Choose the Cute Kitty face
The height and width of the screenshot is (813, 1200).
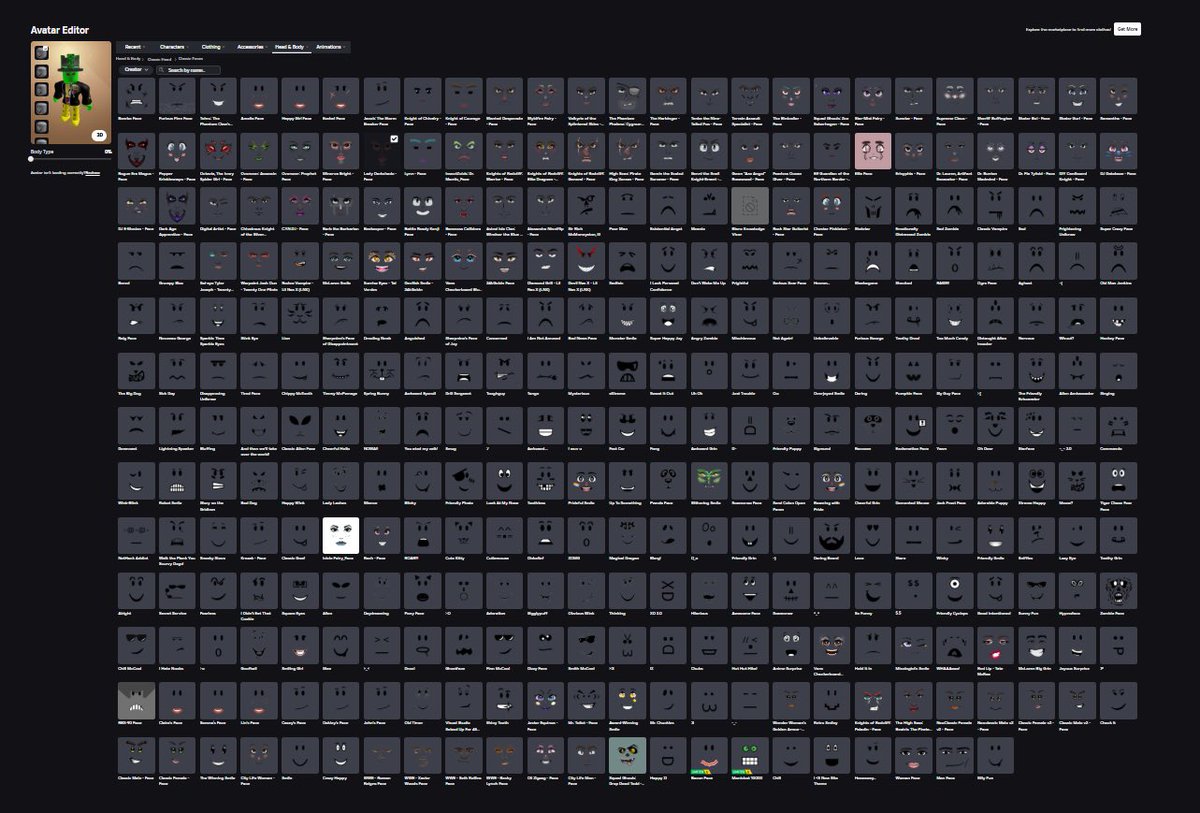[x=463, y=535]
